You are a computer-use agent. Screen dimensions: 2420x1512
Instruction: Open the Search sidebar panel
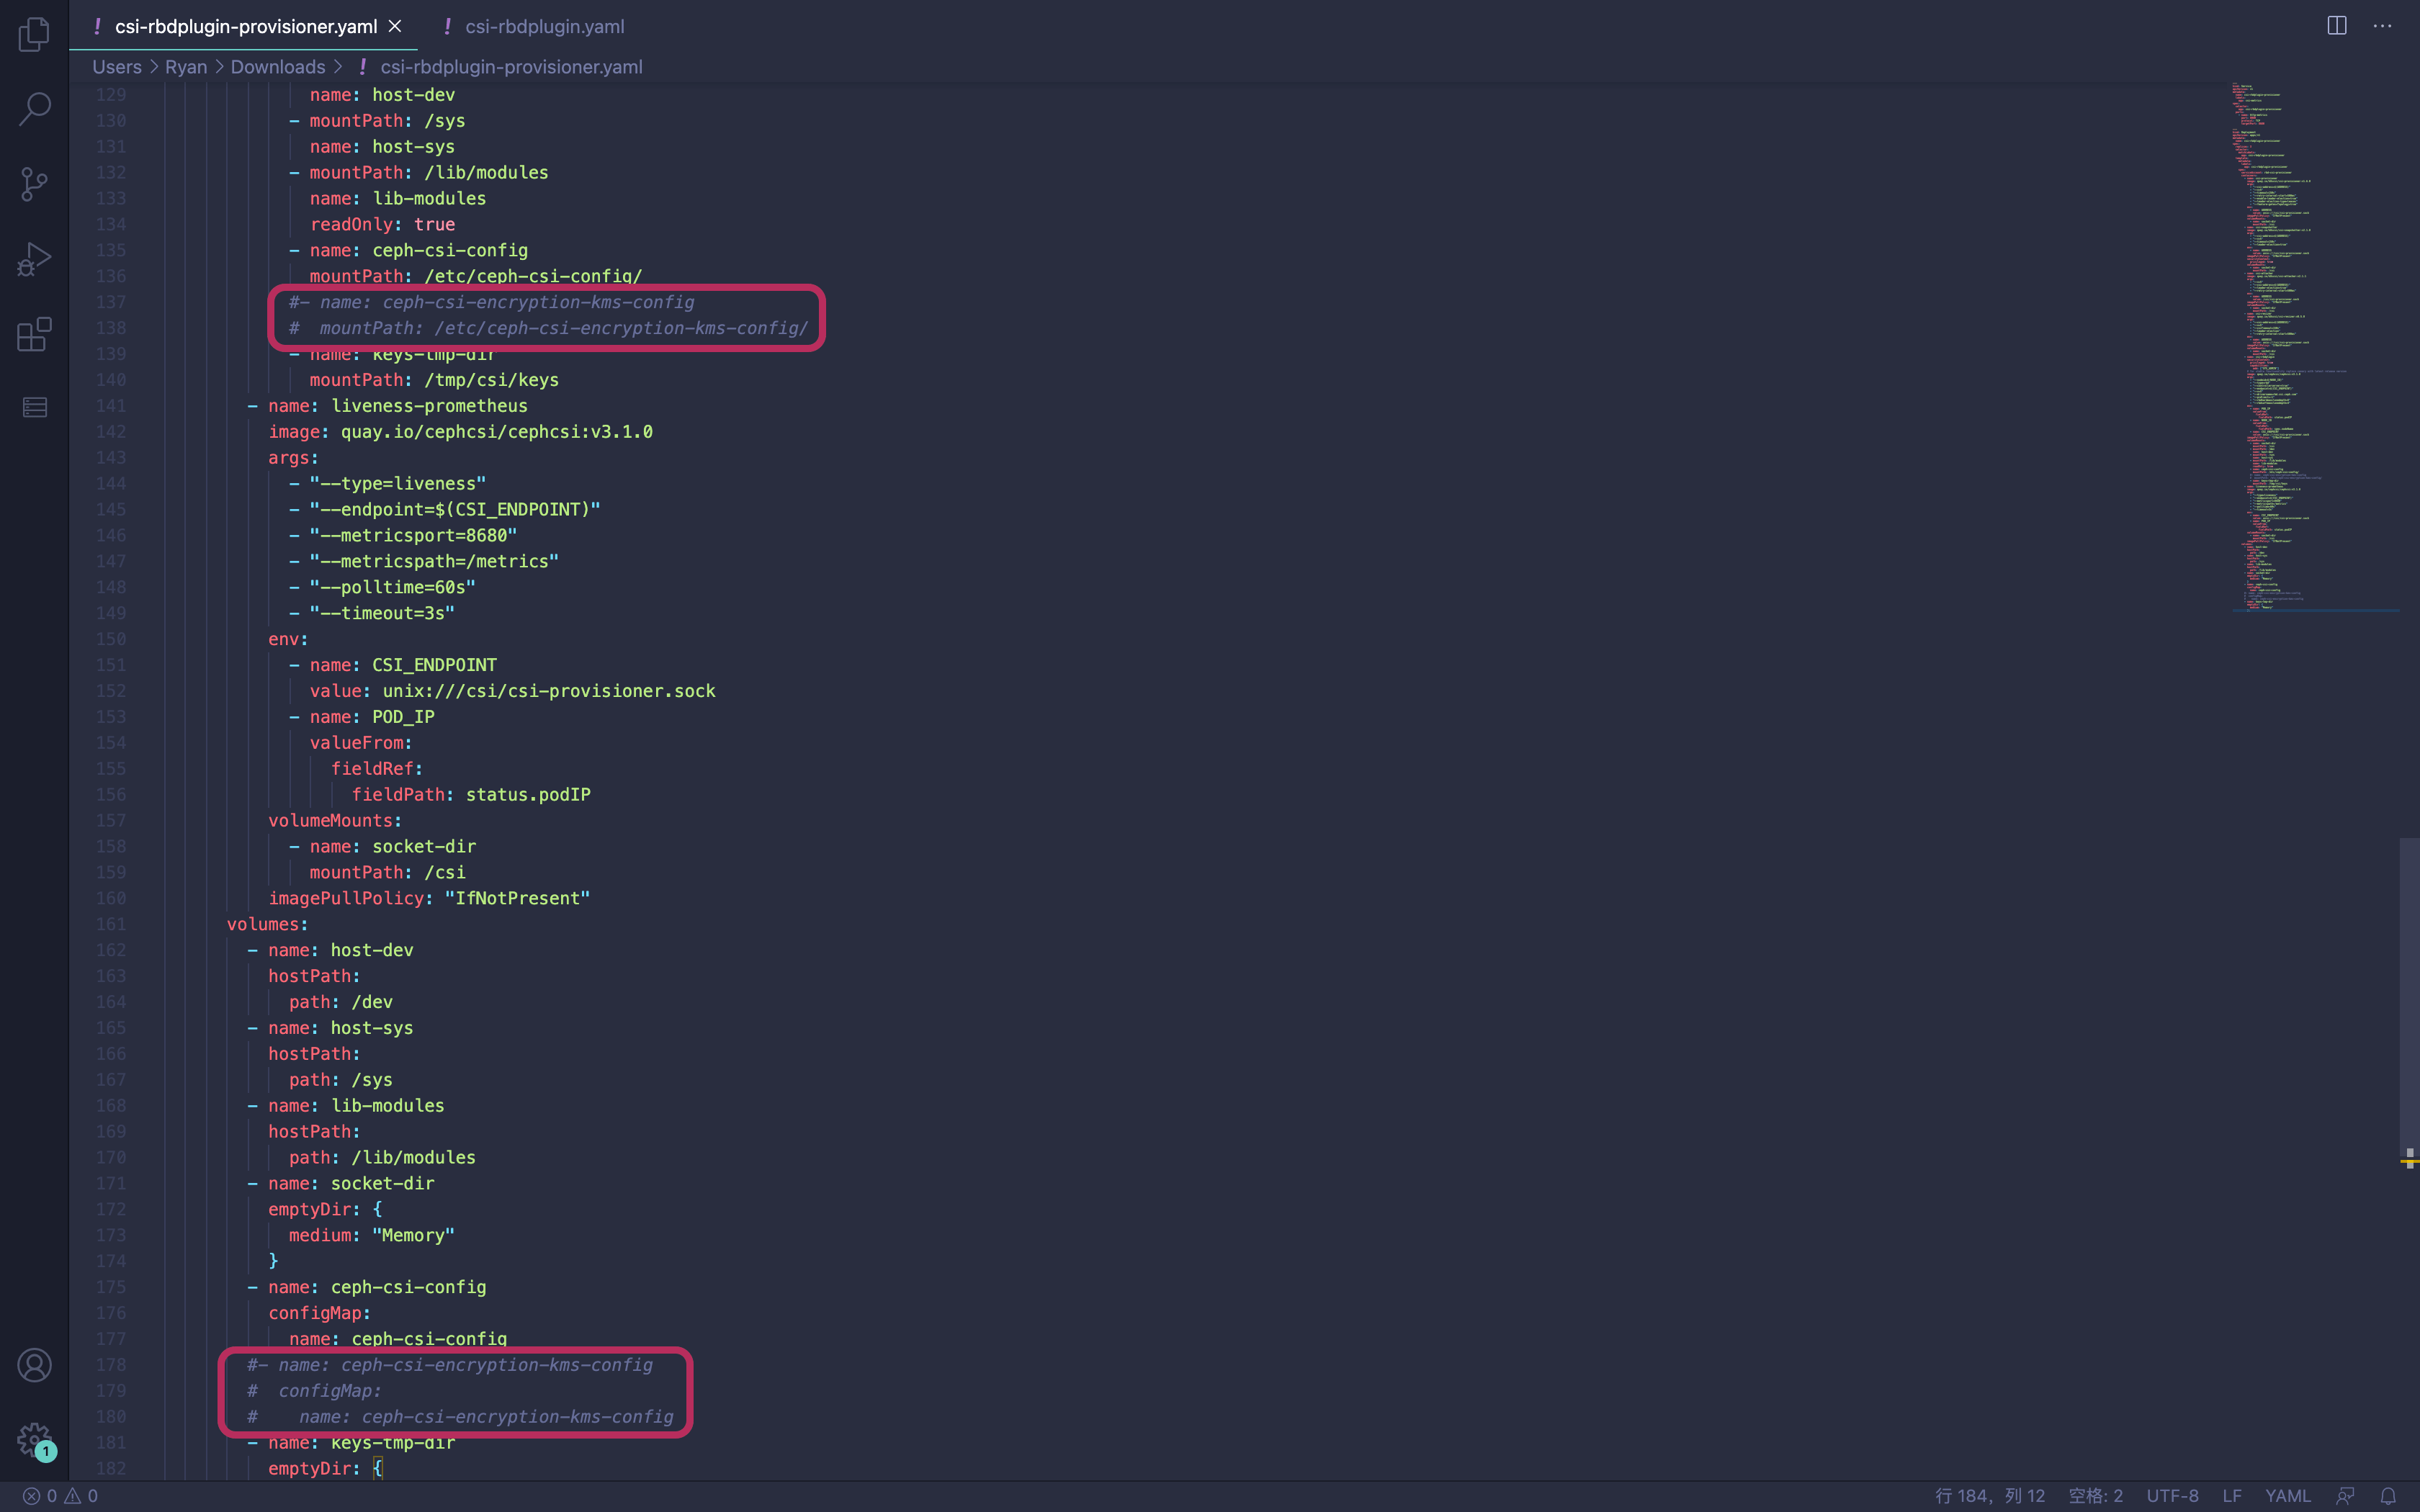click(x=34, y=108)
